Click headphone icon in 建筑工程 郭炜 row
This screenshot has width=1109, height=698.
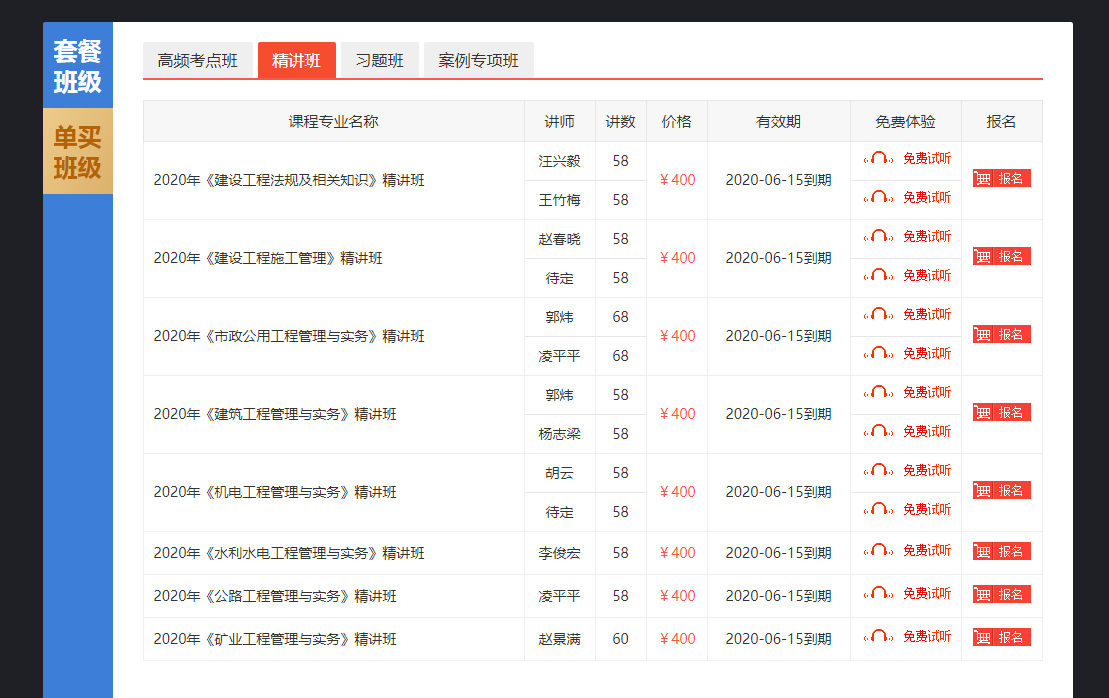coord(878,392)
